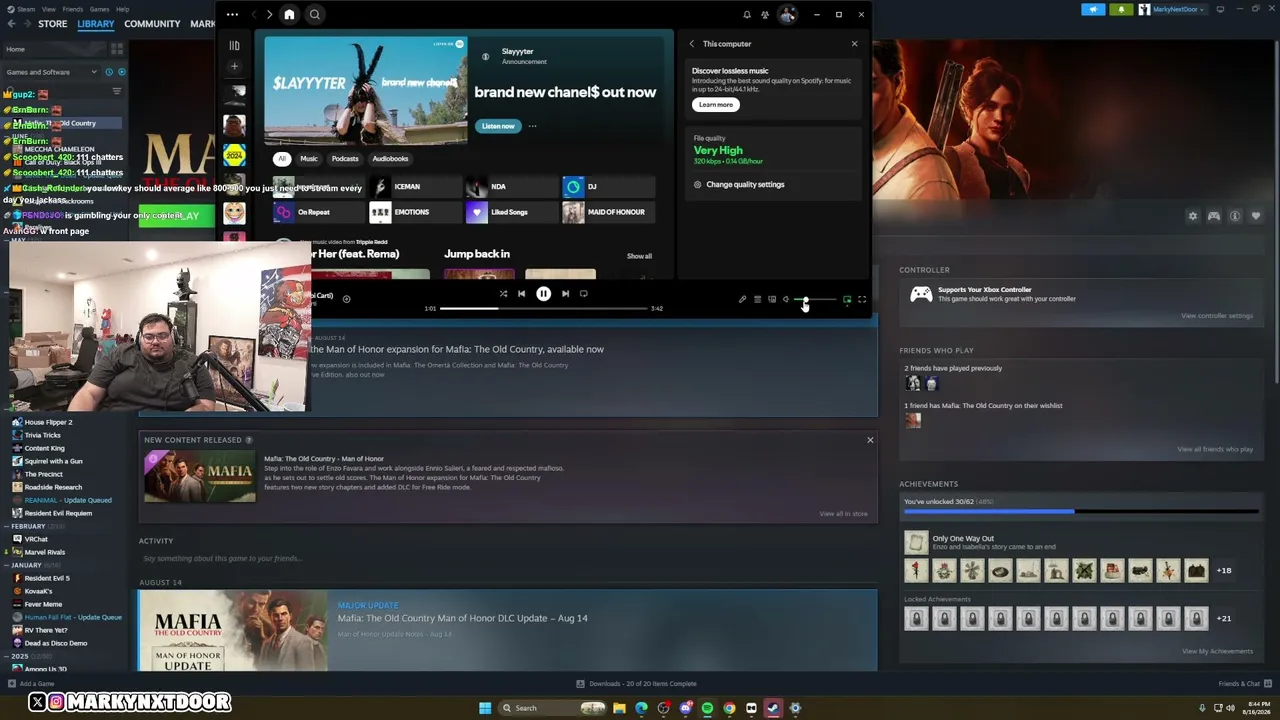The width and height of the screenshot is (1280, 720).
Task: Select the Podcasts filter chip
Action: pyautogui.click(x=345, y=159)
